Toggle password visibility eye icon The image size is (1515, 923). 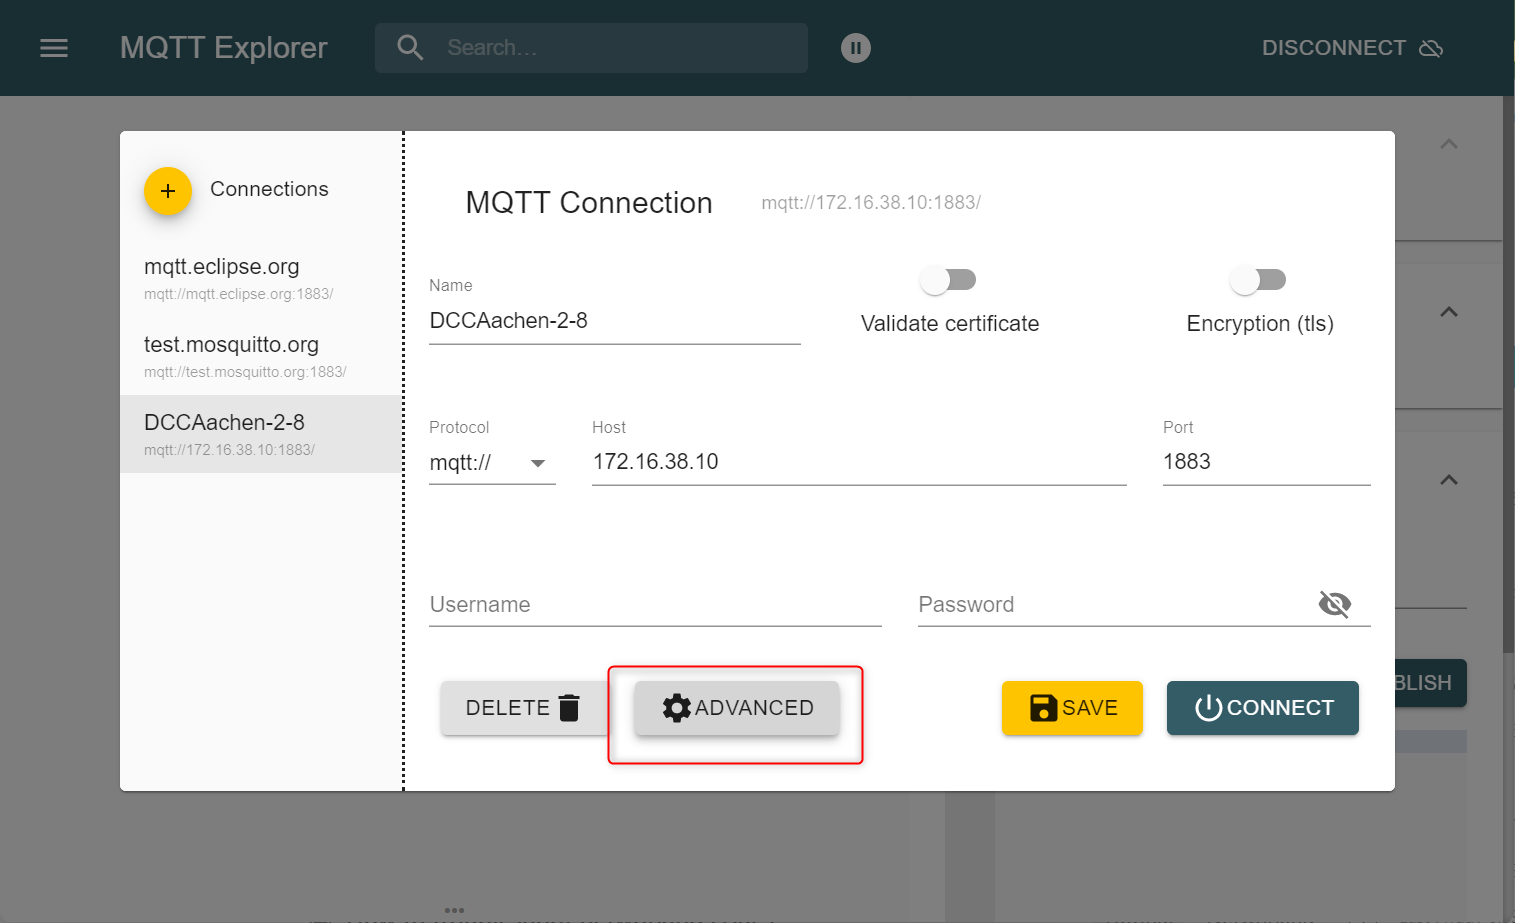[x=1335, y=604]
